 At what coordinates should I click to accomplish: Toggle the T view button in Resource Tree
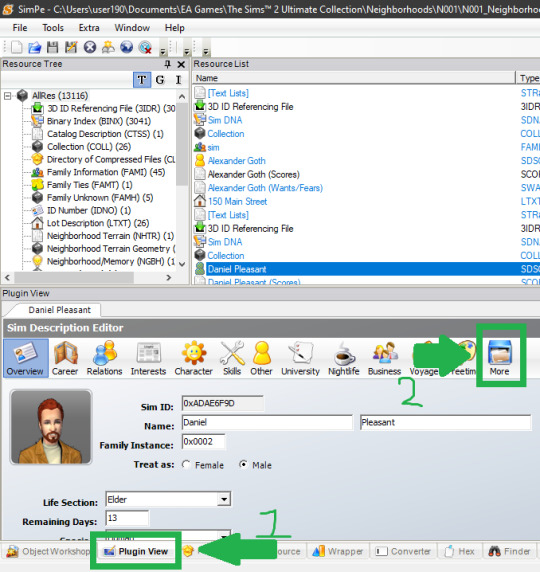[142, 80]
